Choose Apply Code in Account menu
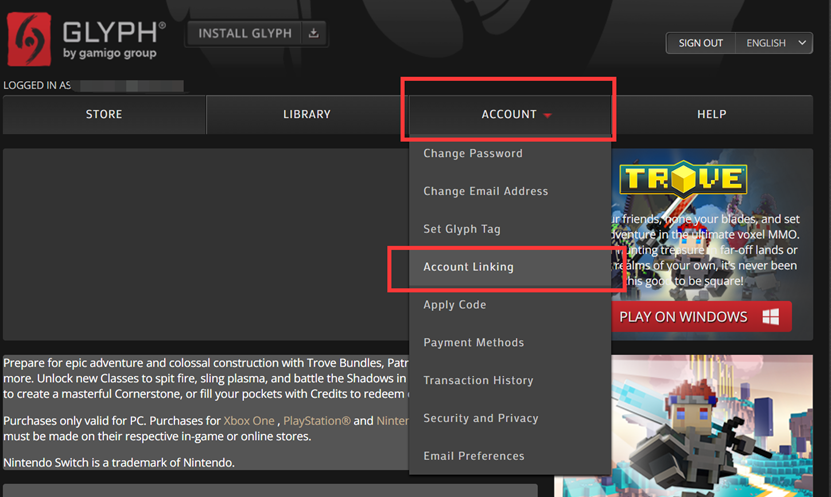The width and height of the screenshot is (831, 497). [x=510, y=305]
